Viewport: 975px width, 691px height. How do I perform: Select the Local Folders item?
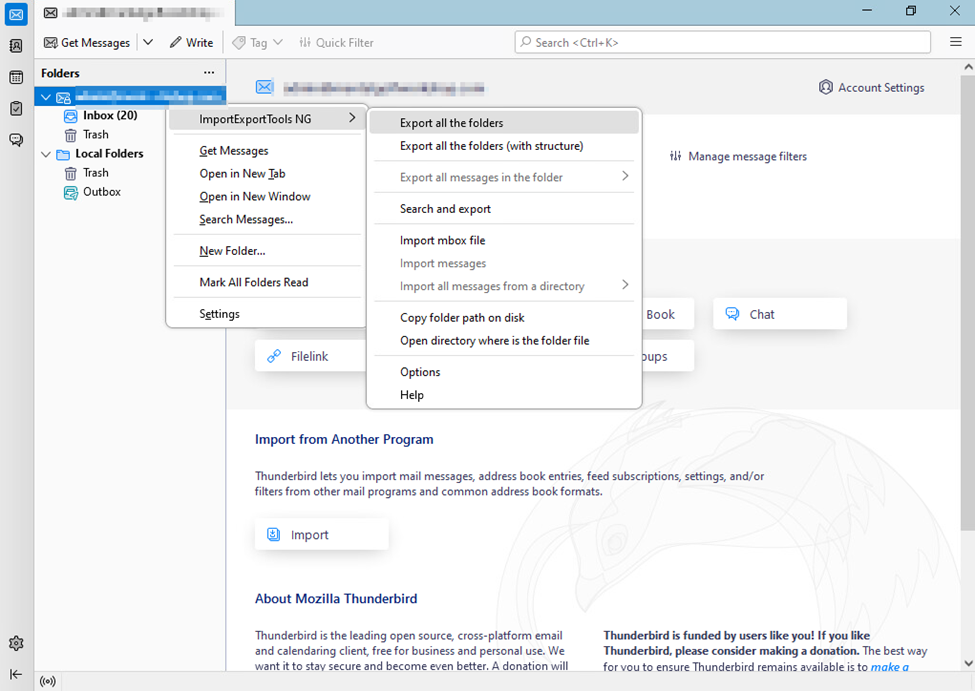pyautogui.click(x=109, y=154)
